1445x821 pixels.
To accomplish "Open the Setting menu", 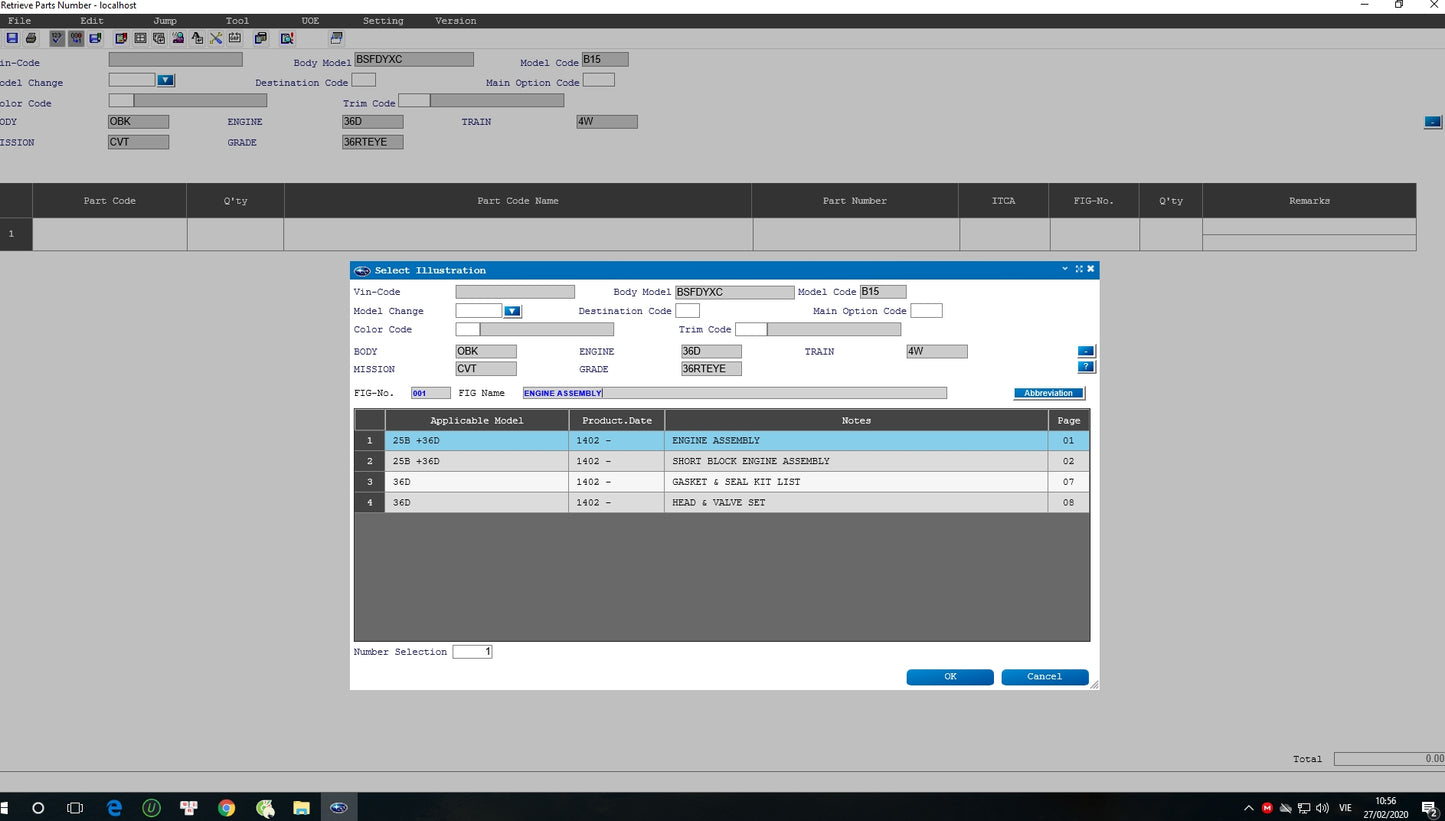I will click(382, 21).
